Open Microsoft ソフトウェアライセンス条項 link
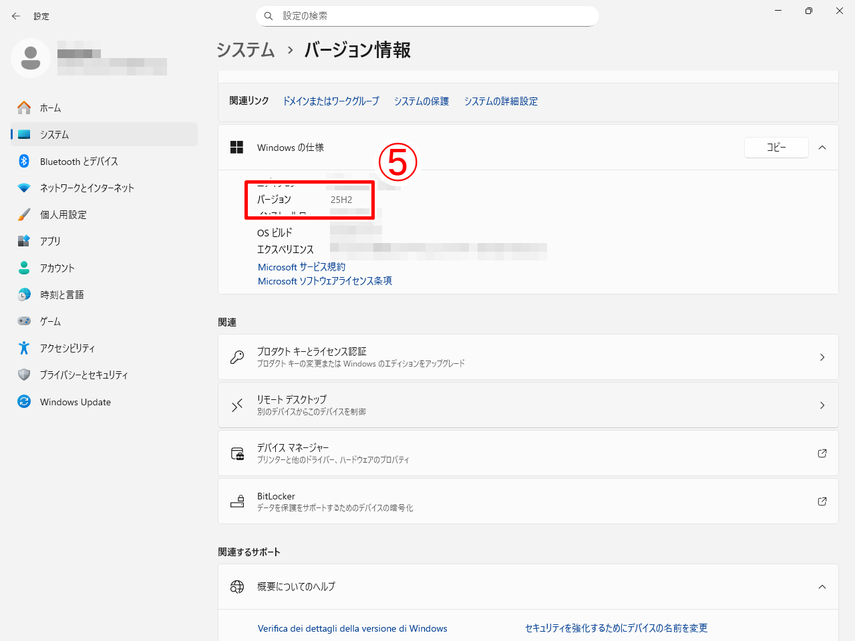This screenshot has width=855, height=641. (x=324, y=281)
